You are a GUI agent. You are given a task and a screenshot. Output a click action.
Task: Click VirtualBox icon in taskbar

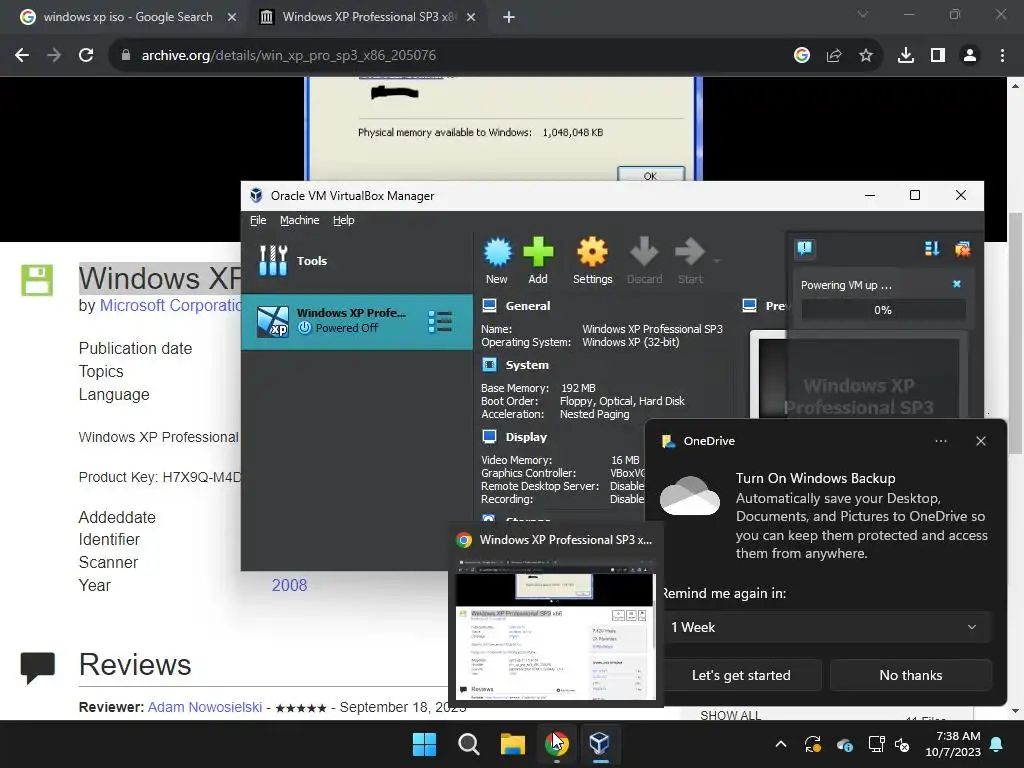[x=600, y=744]
